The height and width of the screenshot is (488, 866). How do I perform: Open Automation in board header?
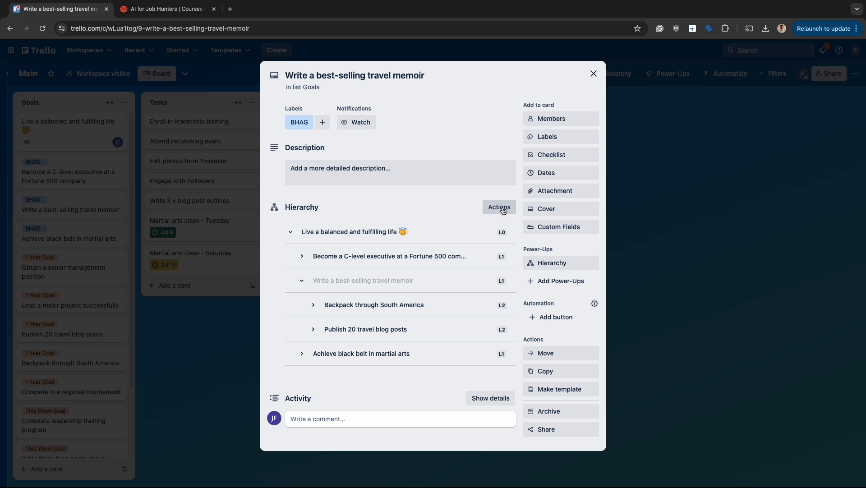725,73
